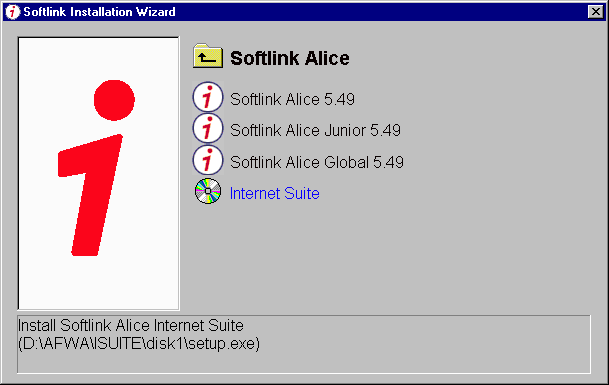Click the Softlink Alice Junior 5.49 icon
The height and width of the screenshot is (385, 609).
point(208,129)
